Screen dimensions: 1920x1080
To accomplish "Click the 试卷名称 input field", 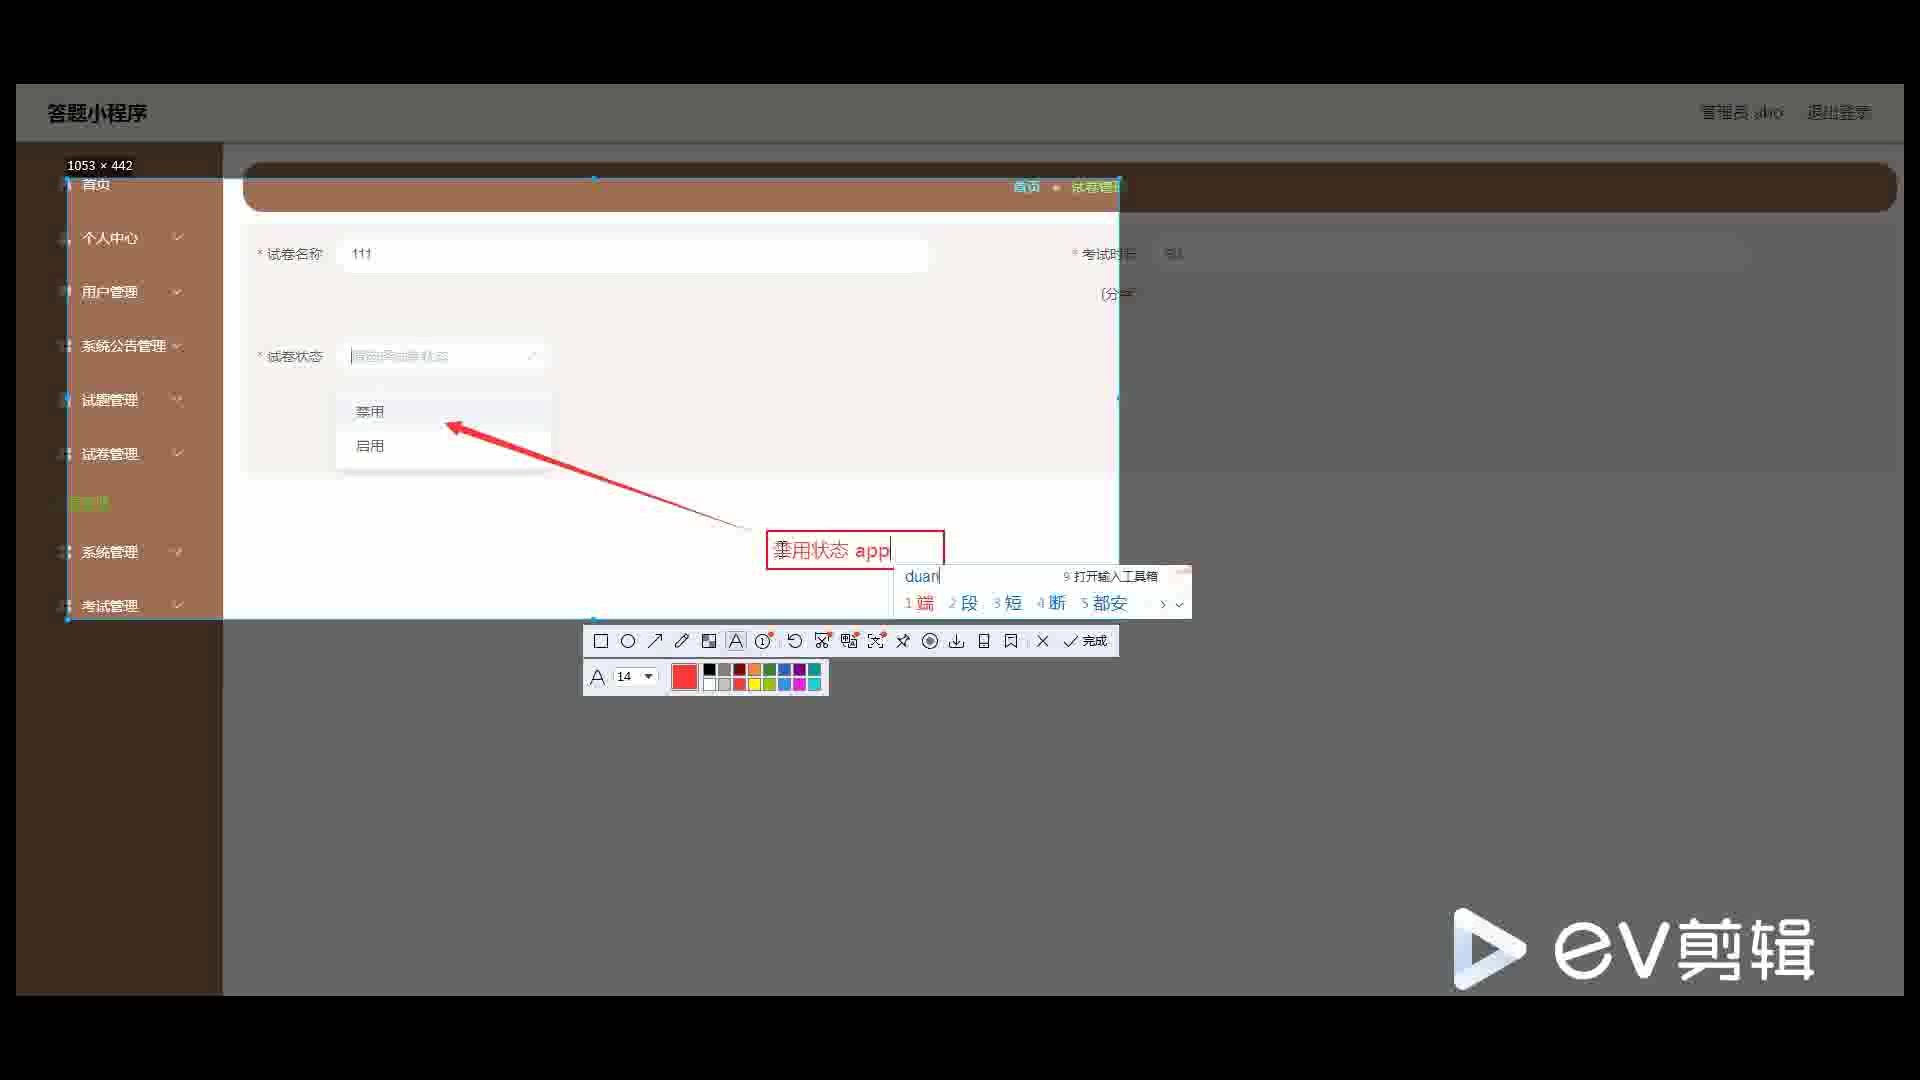I will tap(634, 254).
